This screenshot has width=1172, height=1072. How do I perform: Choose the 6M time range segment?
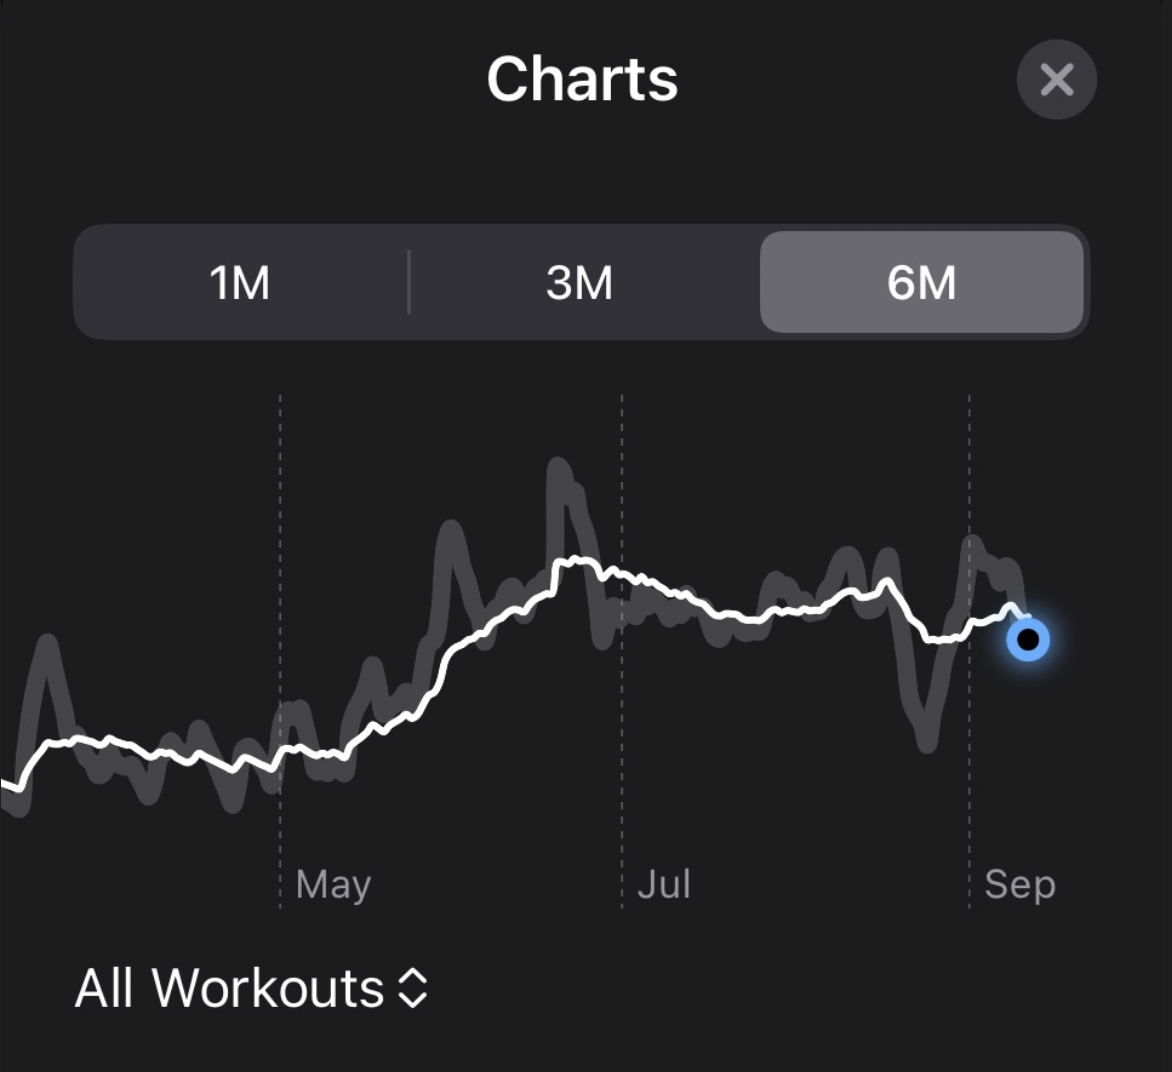click(922, 282)
